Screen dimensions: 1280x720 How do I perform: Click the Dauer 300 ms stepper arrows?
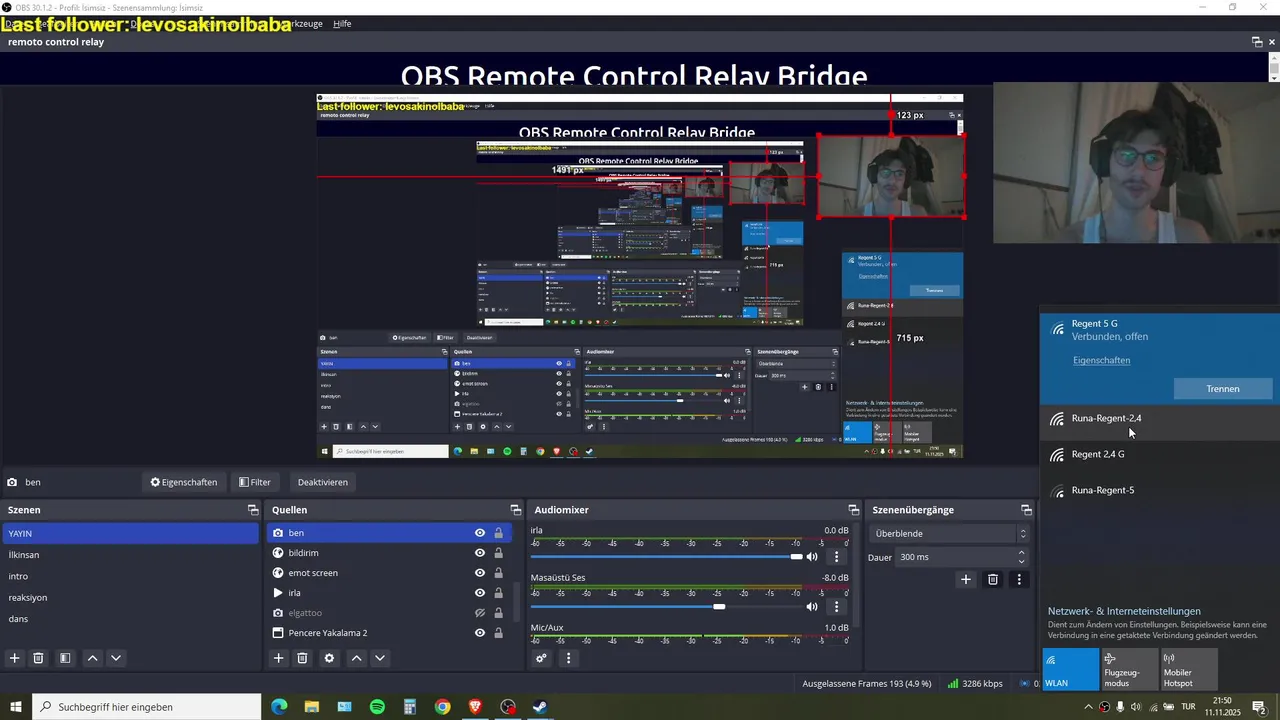[x=1021, y=556]
